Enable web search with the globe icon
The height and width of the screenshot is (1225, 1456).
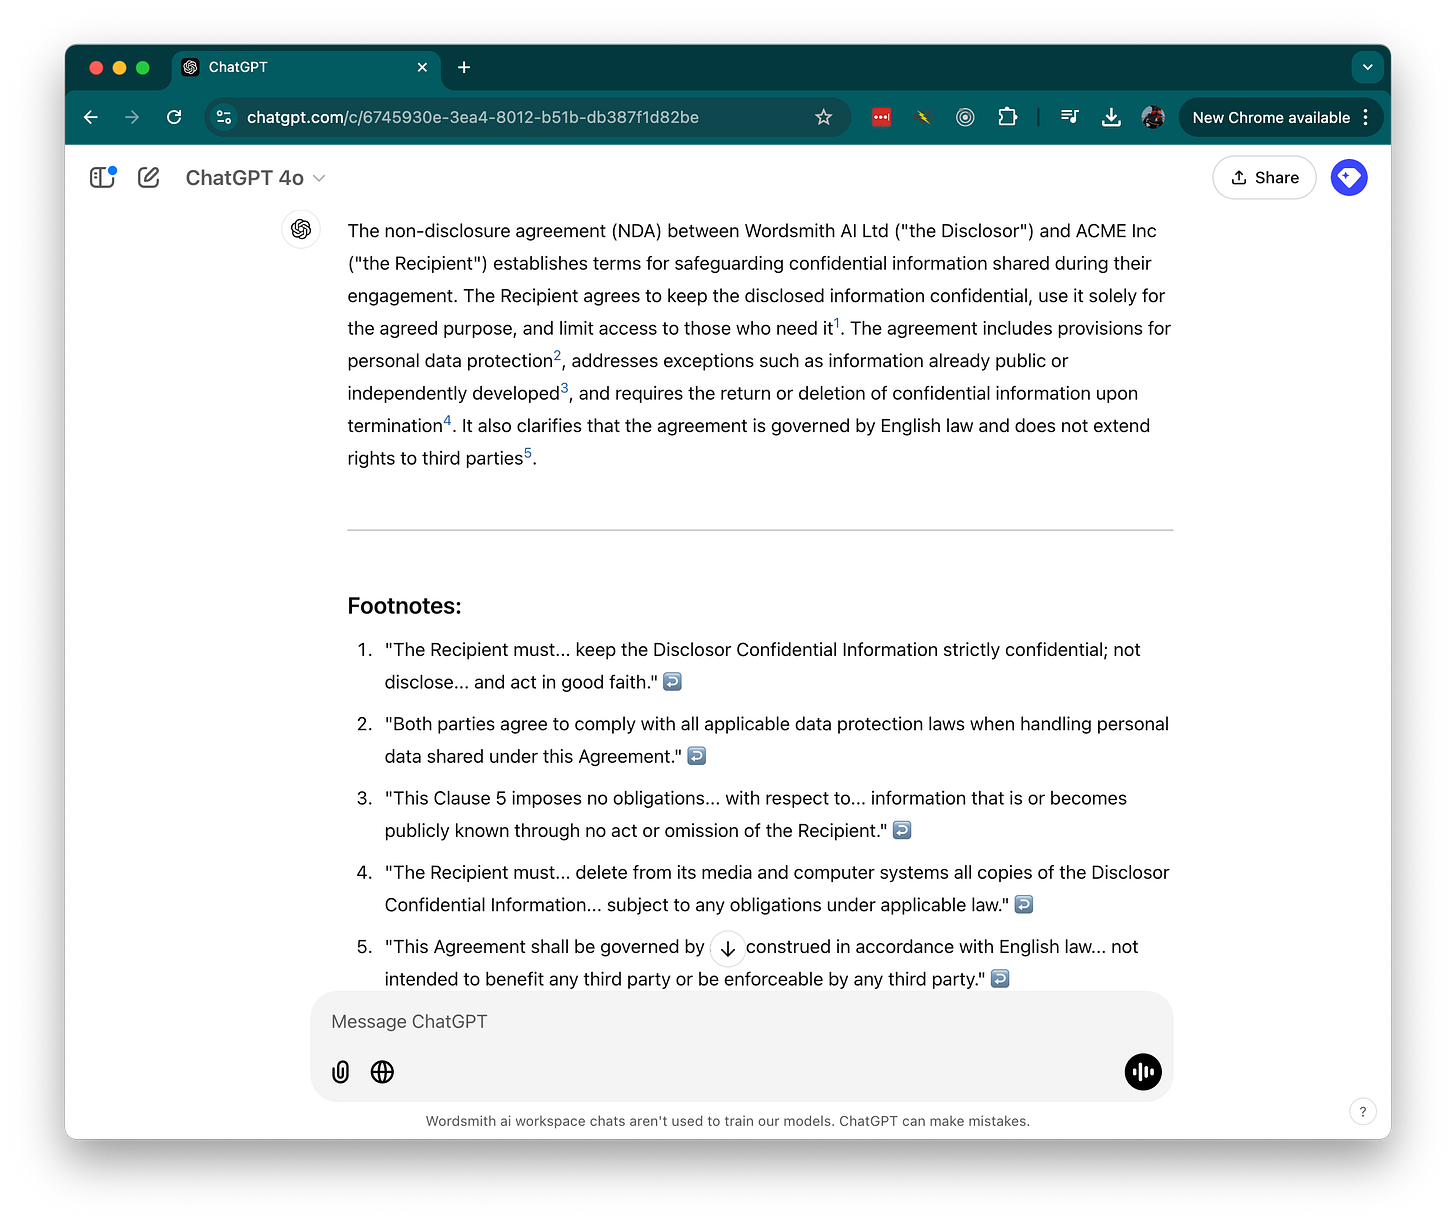point(382,1071)
